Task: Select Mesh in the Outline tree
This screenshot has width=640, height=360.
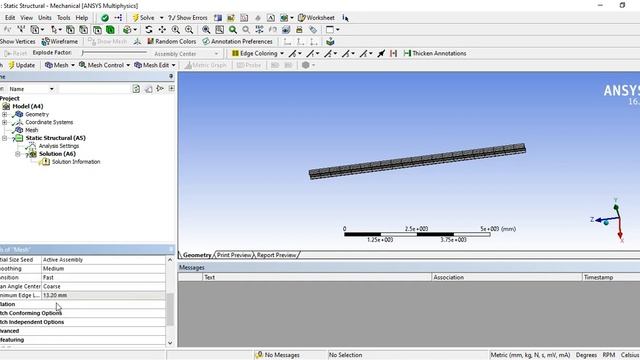Action: tap(31, 130)
